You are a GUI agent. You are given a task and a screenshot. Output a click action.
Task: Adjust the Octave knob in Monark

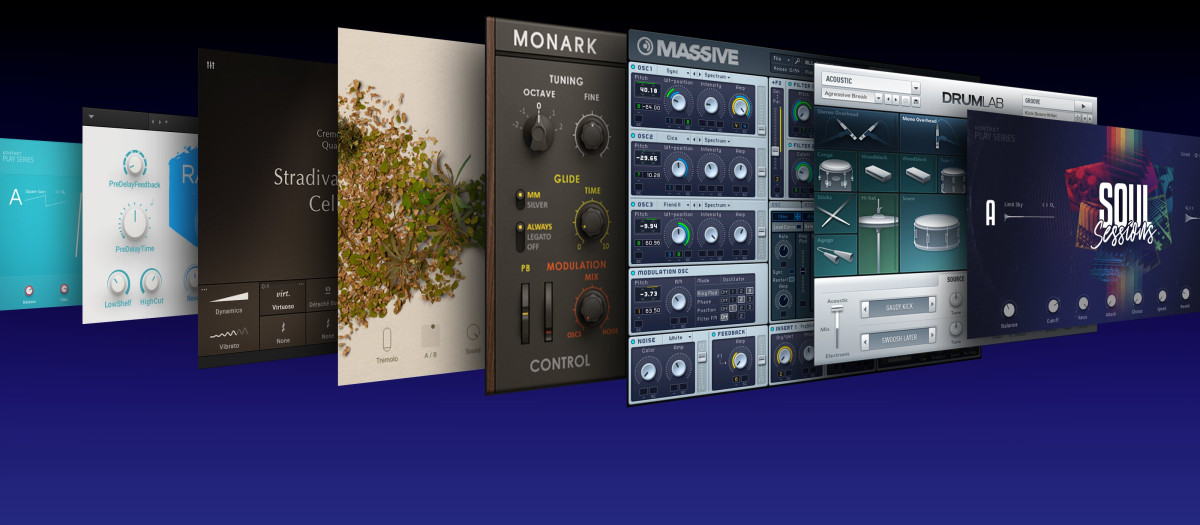click(x=536, y=130)
